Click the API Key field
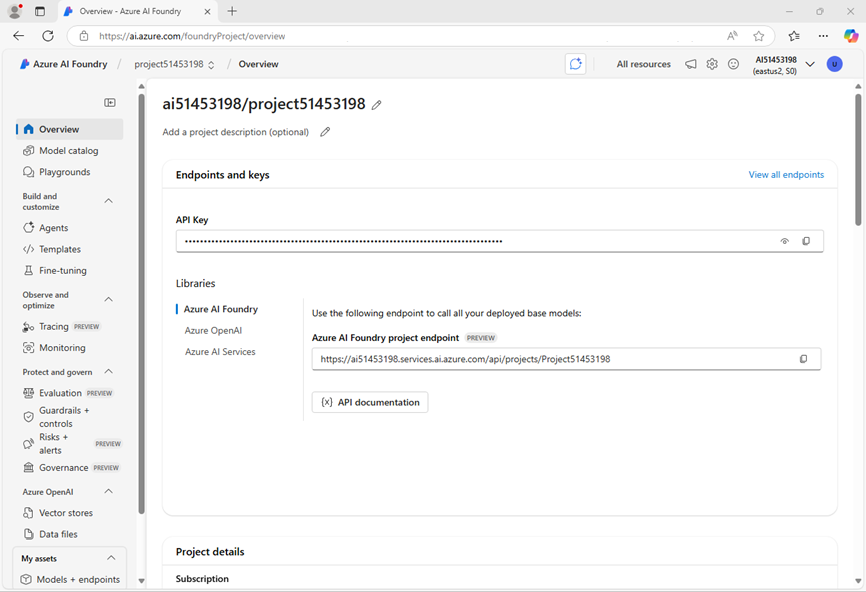 [500, 241]
